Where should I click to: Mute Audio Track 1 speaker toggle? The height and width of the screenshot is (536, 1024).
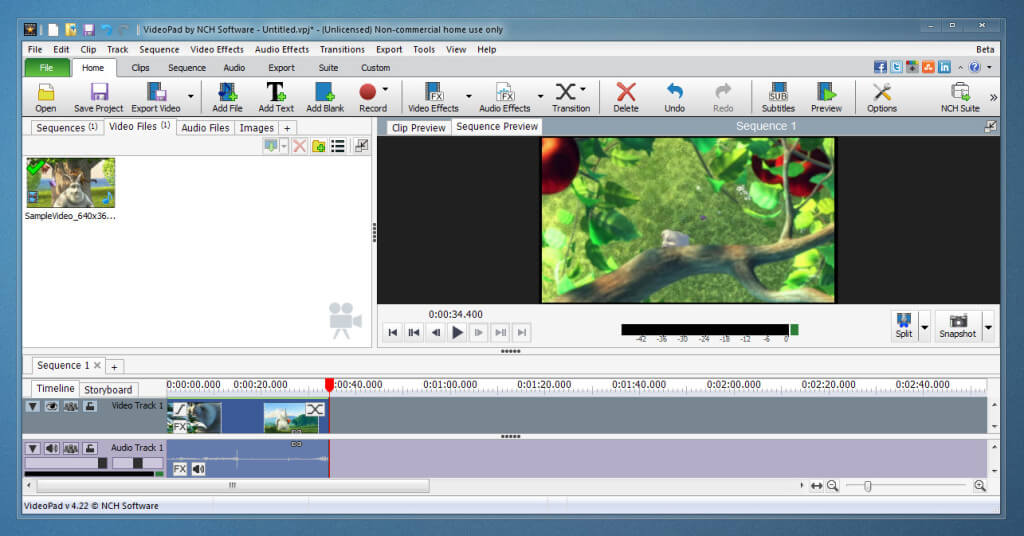52,449
